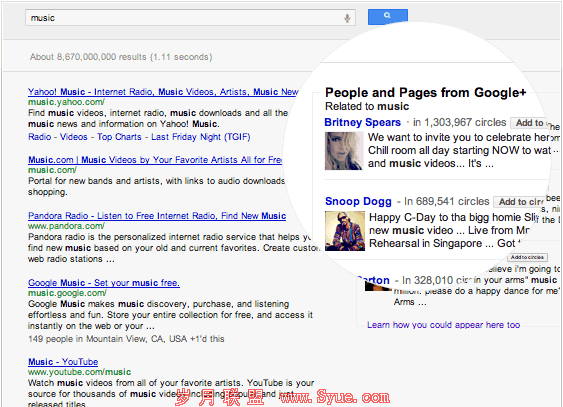The width and height of the screenshot is (563, 407).
Task: Click small Add to circles button below Snoop Dogg
Action: pyautogui.click(x=527, y=257)
